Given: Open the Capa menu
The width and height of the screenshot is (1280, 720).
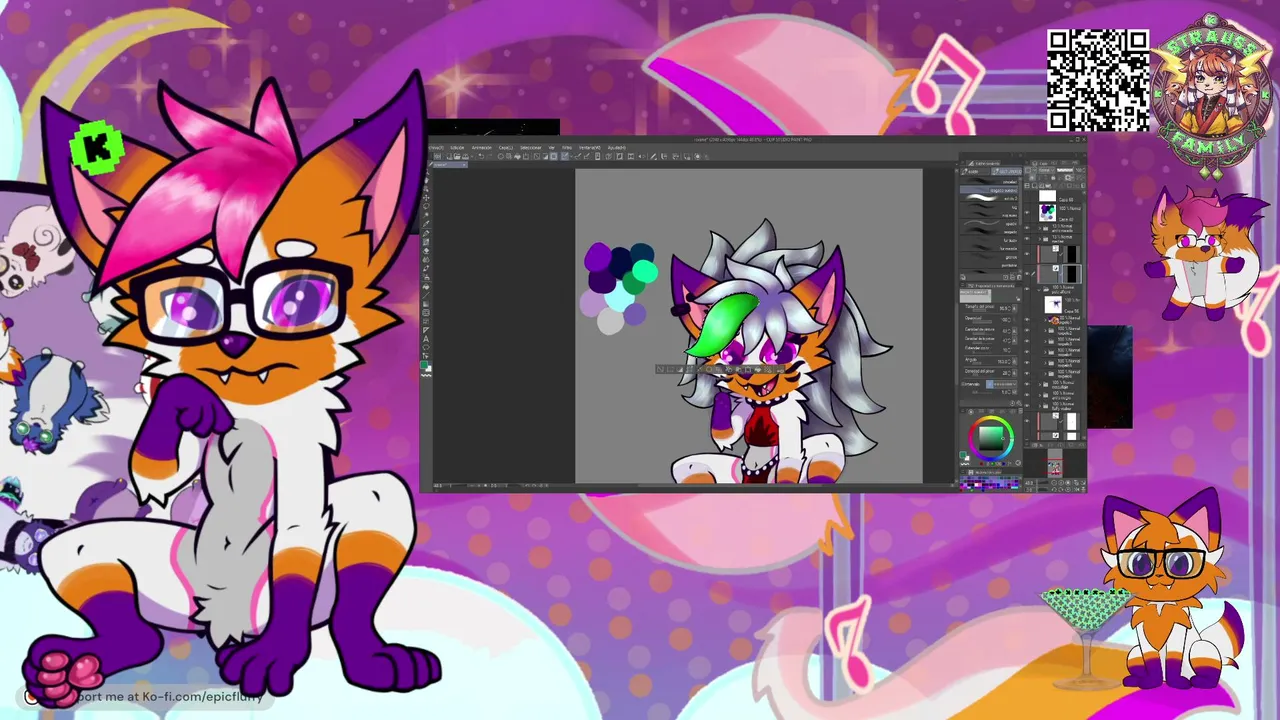Looking at the screenshot, I should point(506,148).
